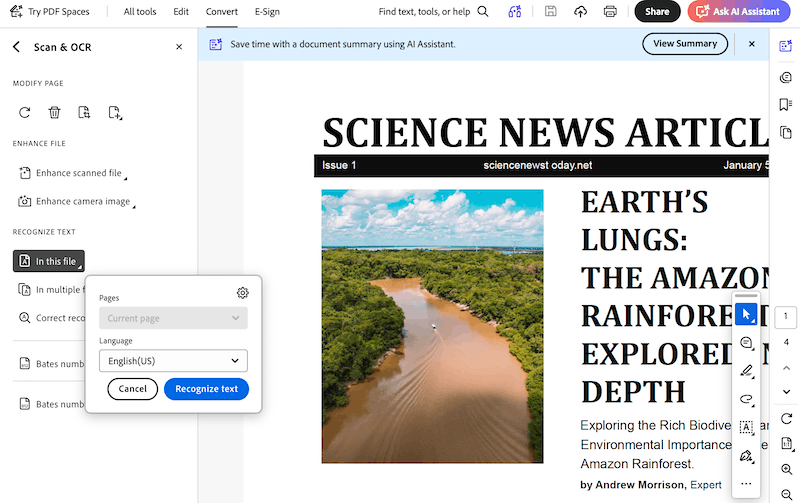Open the bookmarks panel in right sidebar

pos(786,105)
